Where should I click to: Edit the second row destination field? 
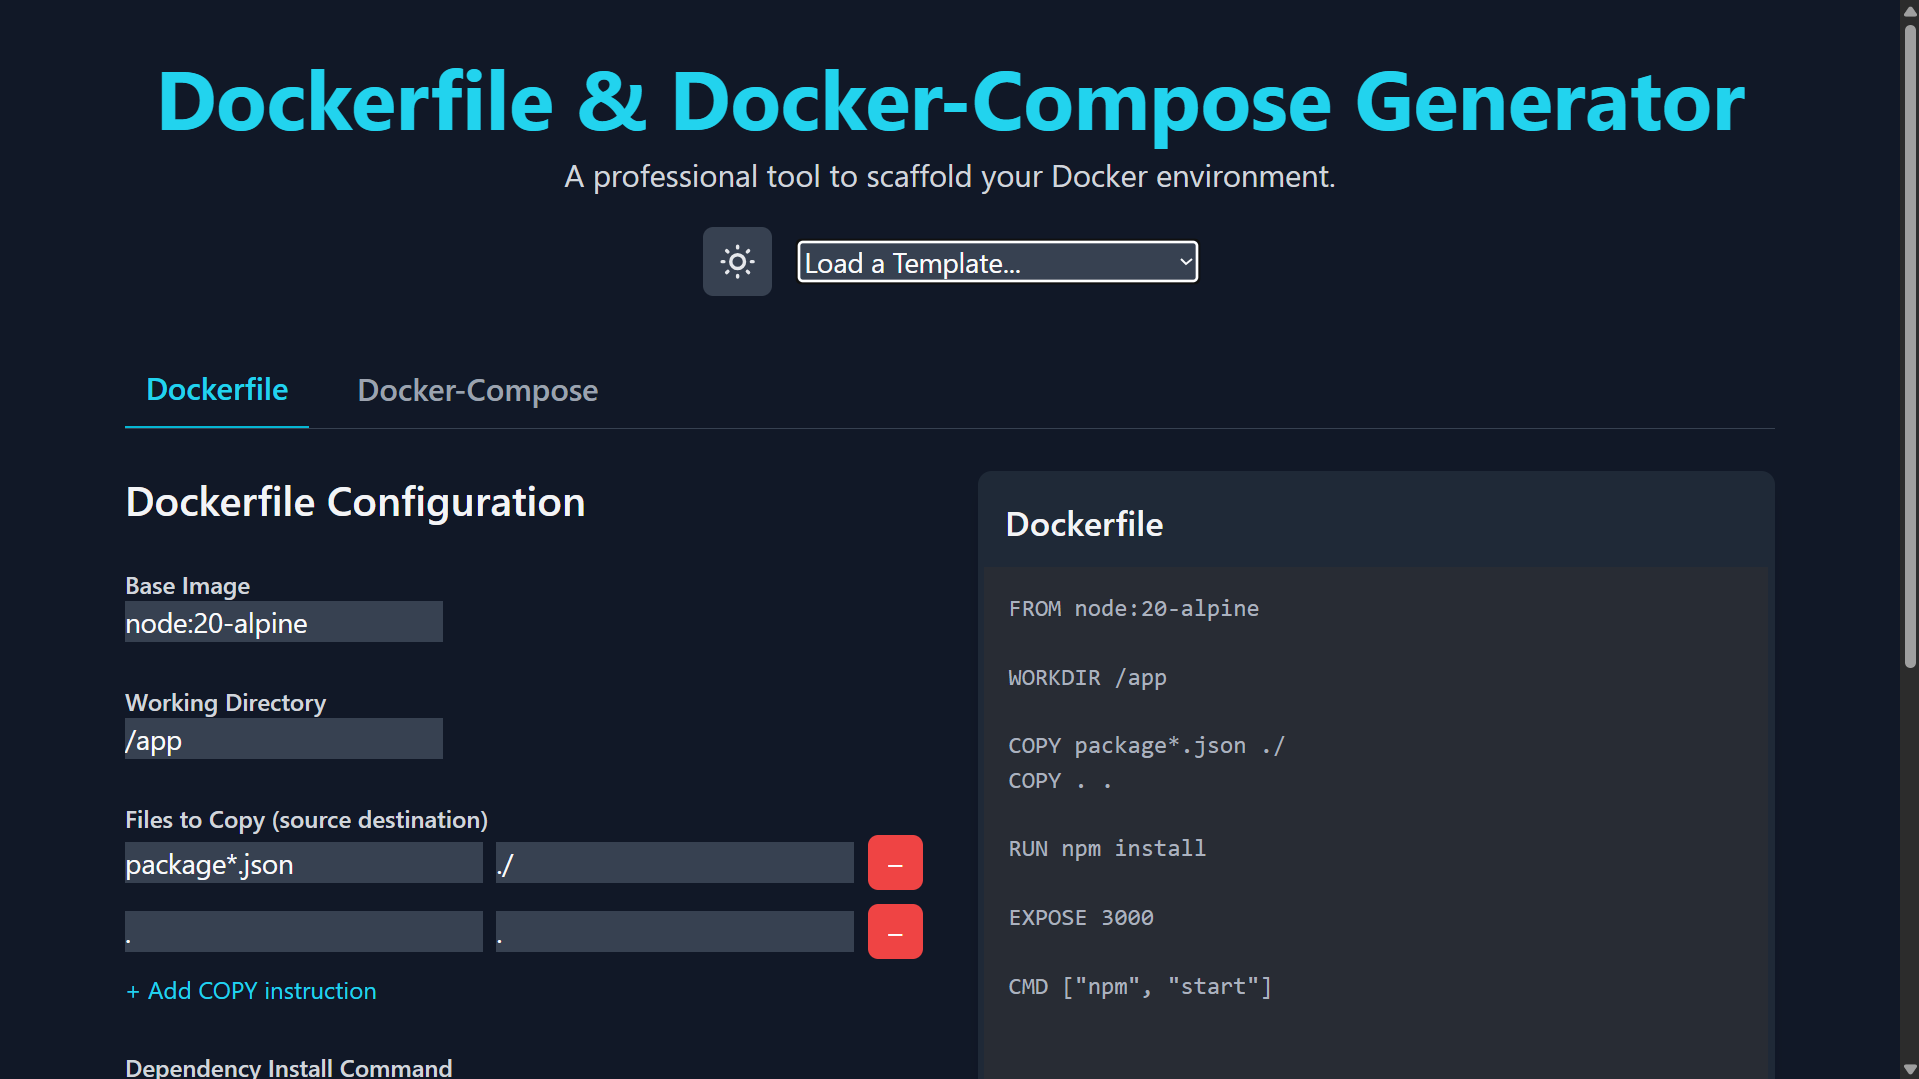675,932
